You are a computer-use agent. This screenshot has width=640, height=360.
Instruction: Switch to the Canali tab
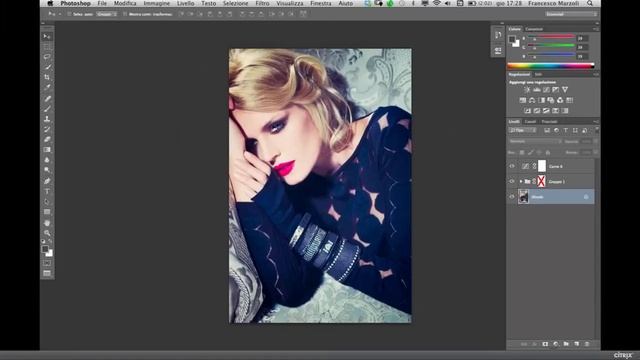point(530,122)
